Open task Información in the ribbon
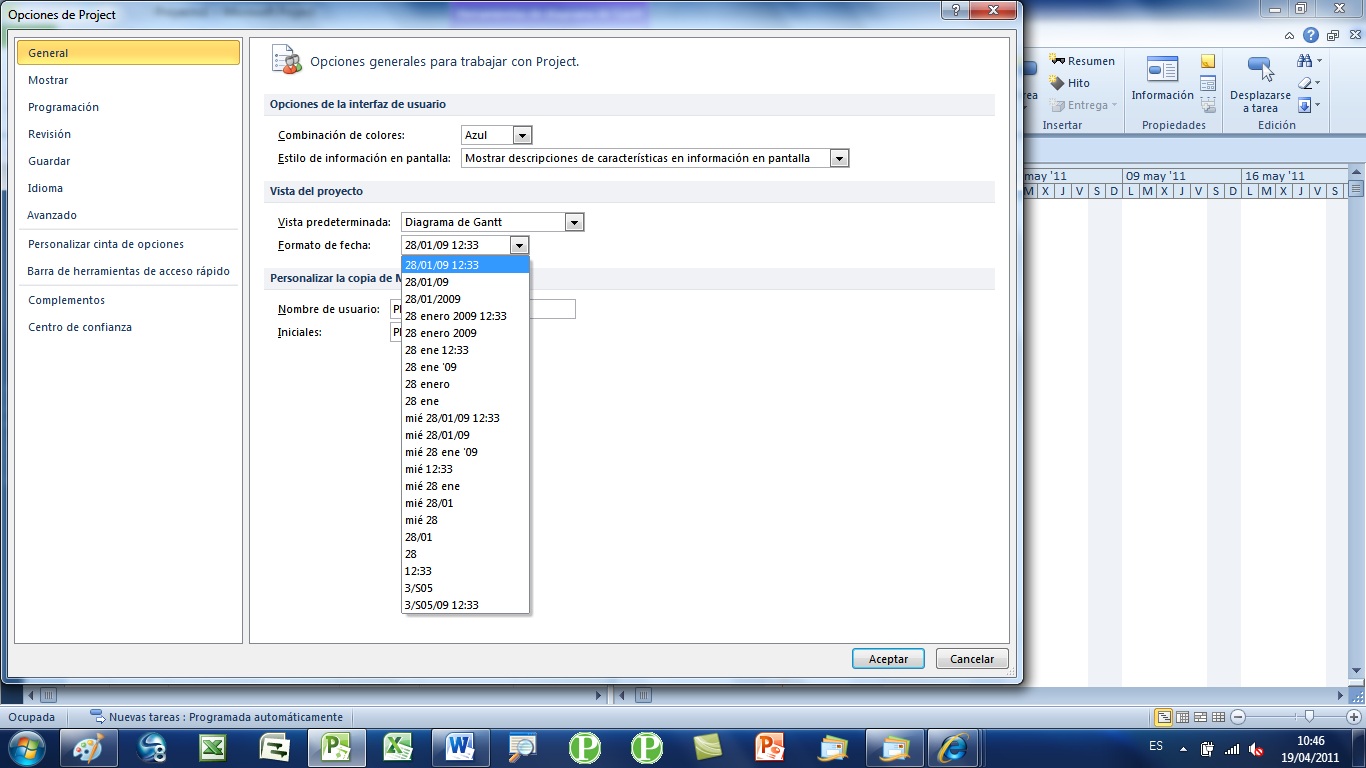The image size is (1366, 768). (1162, 80)
